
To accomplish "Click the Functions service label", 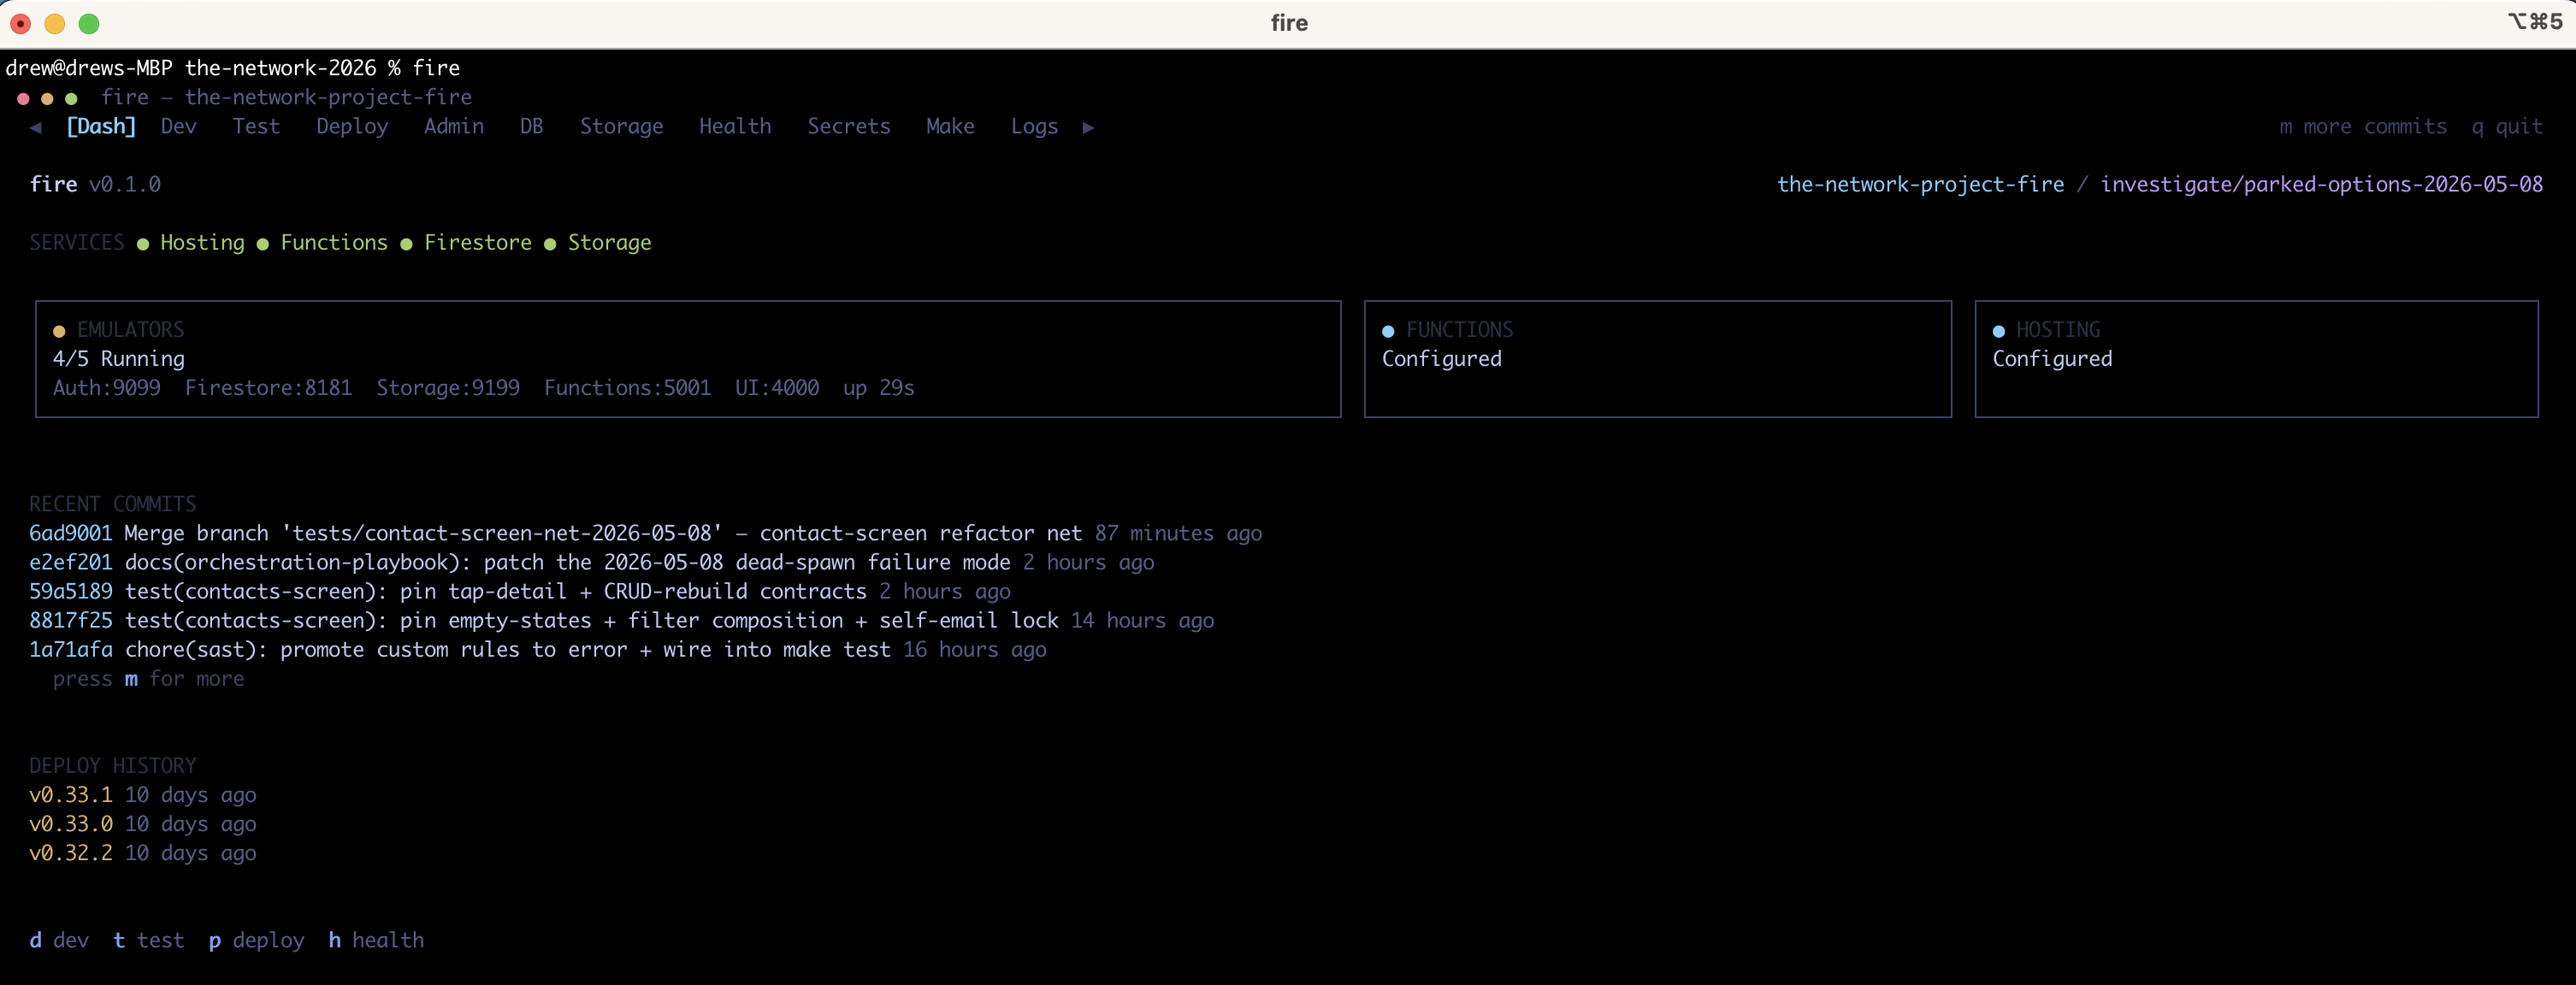I will pyautogui.click(x=334, y=242).
